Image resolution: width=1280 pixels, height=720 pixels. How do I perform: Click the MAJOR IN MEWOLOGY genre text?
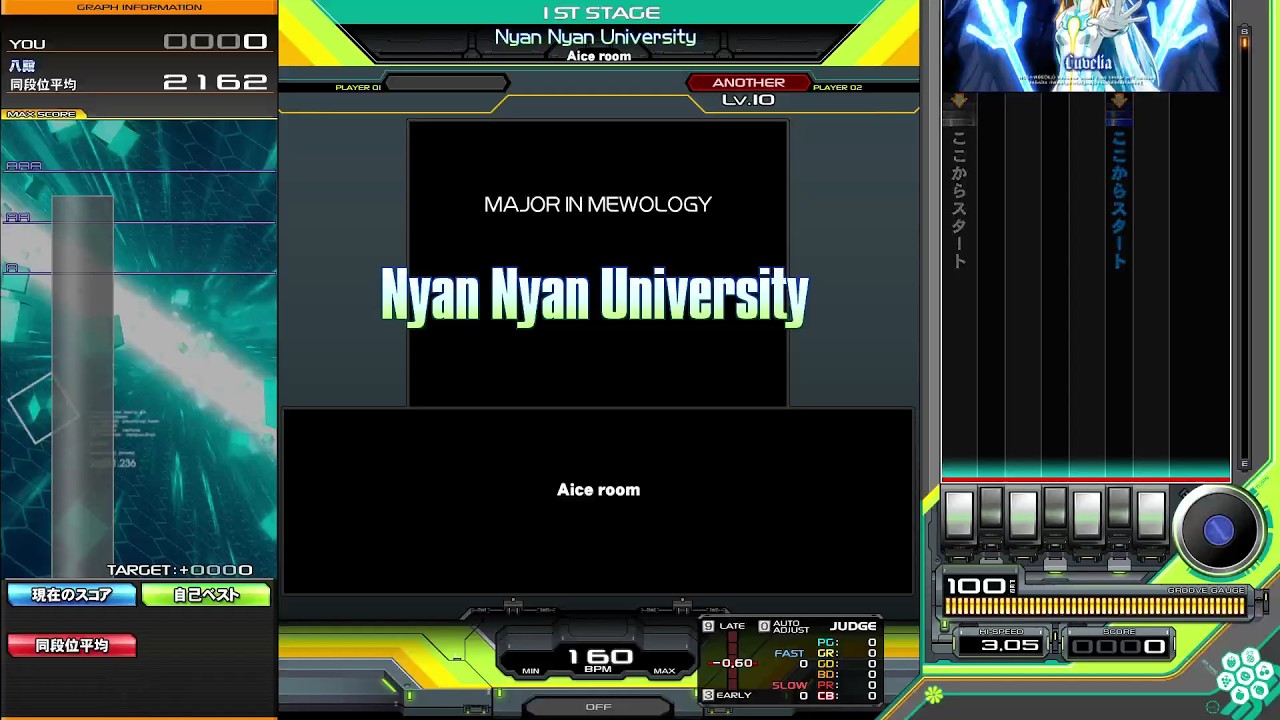coord(598,204)
